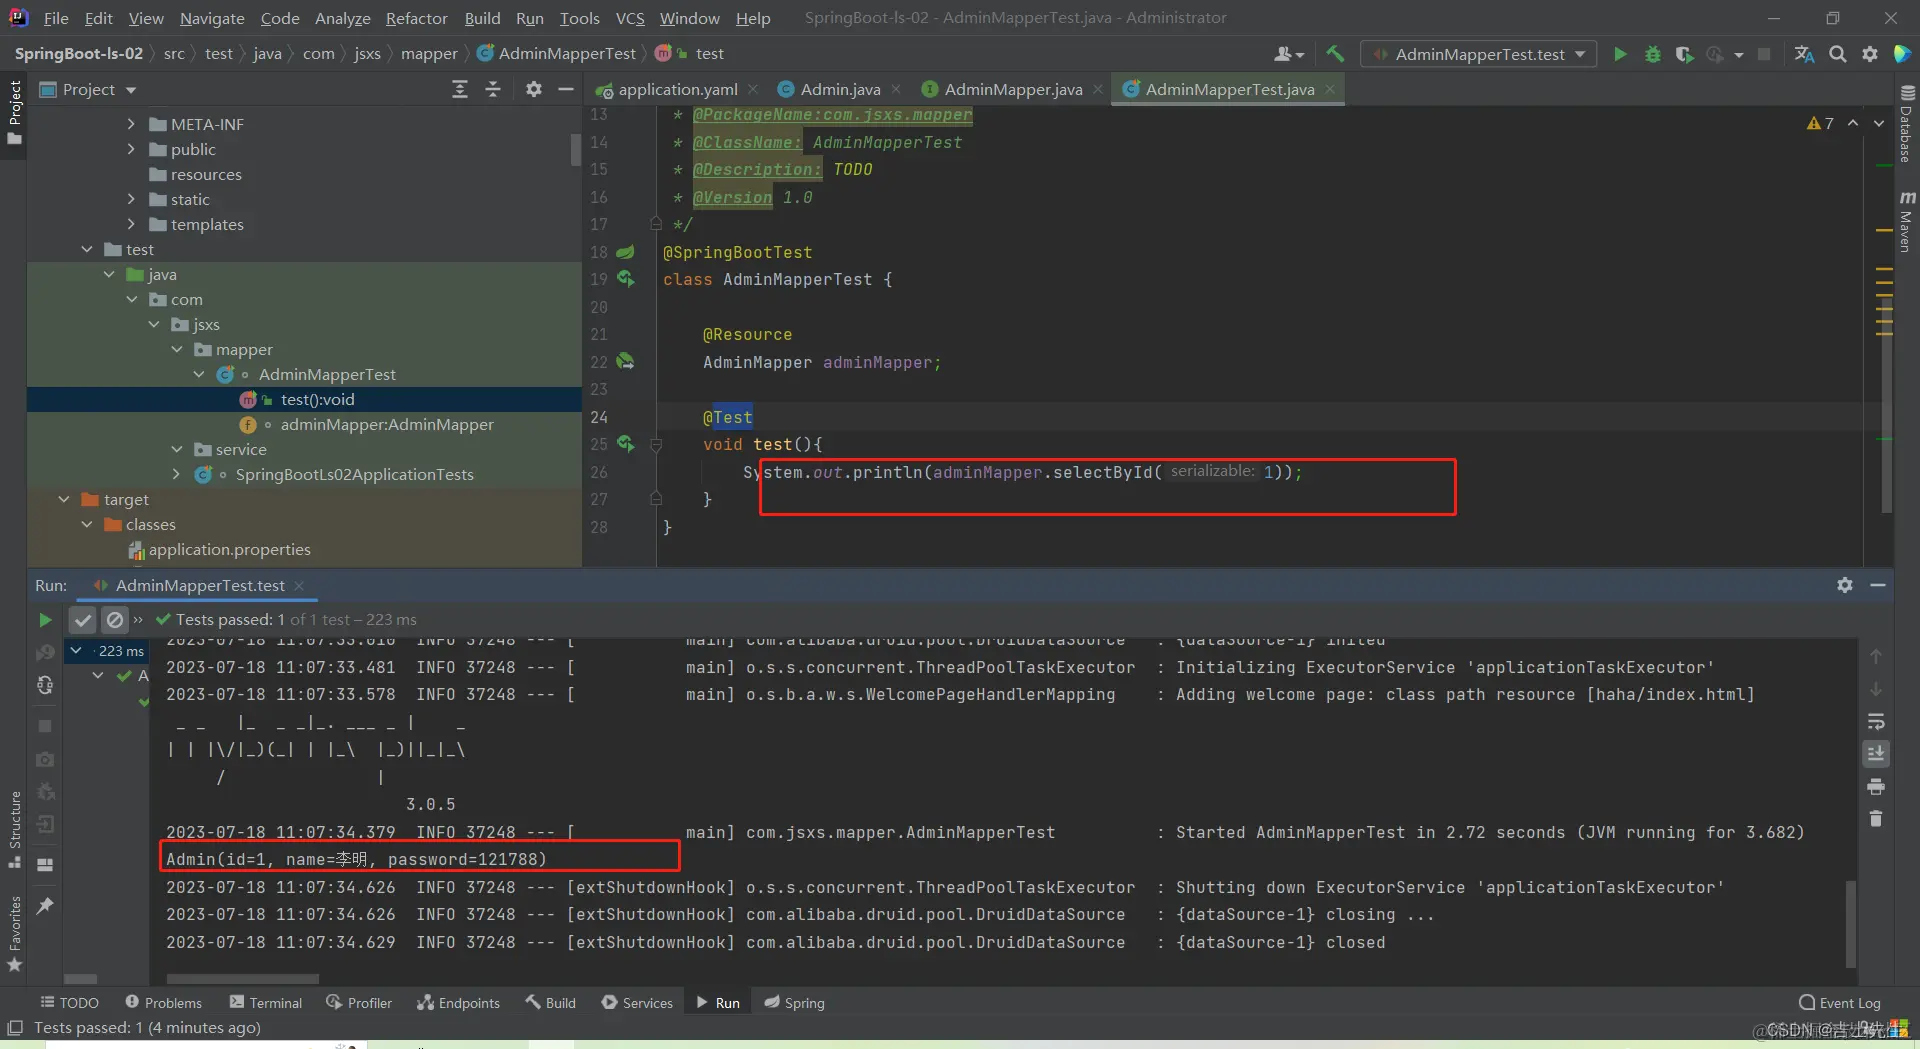Run with coverage icon in toolbar
Screen dimensions: 1920x1049
[x=1684, y=54]
